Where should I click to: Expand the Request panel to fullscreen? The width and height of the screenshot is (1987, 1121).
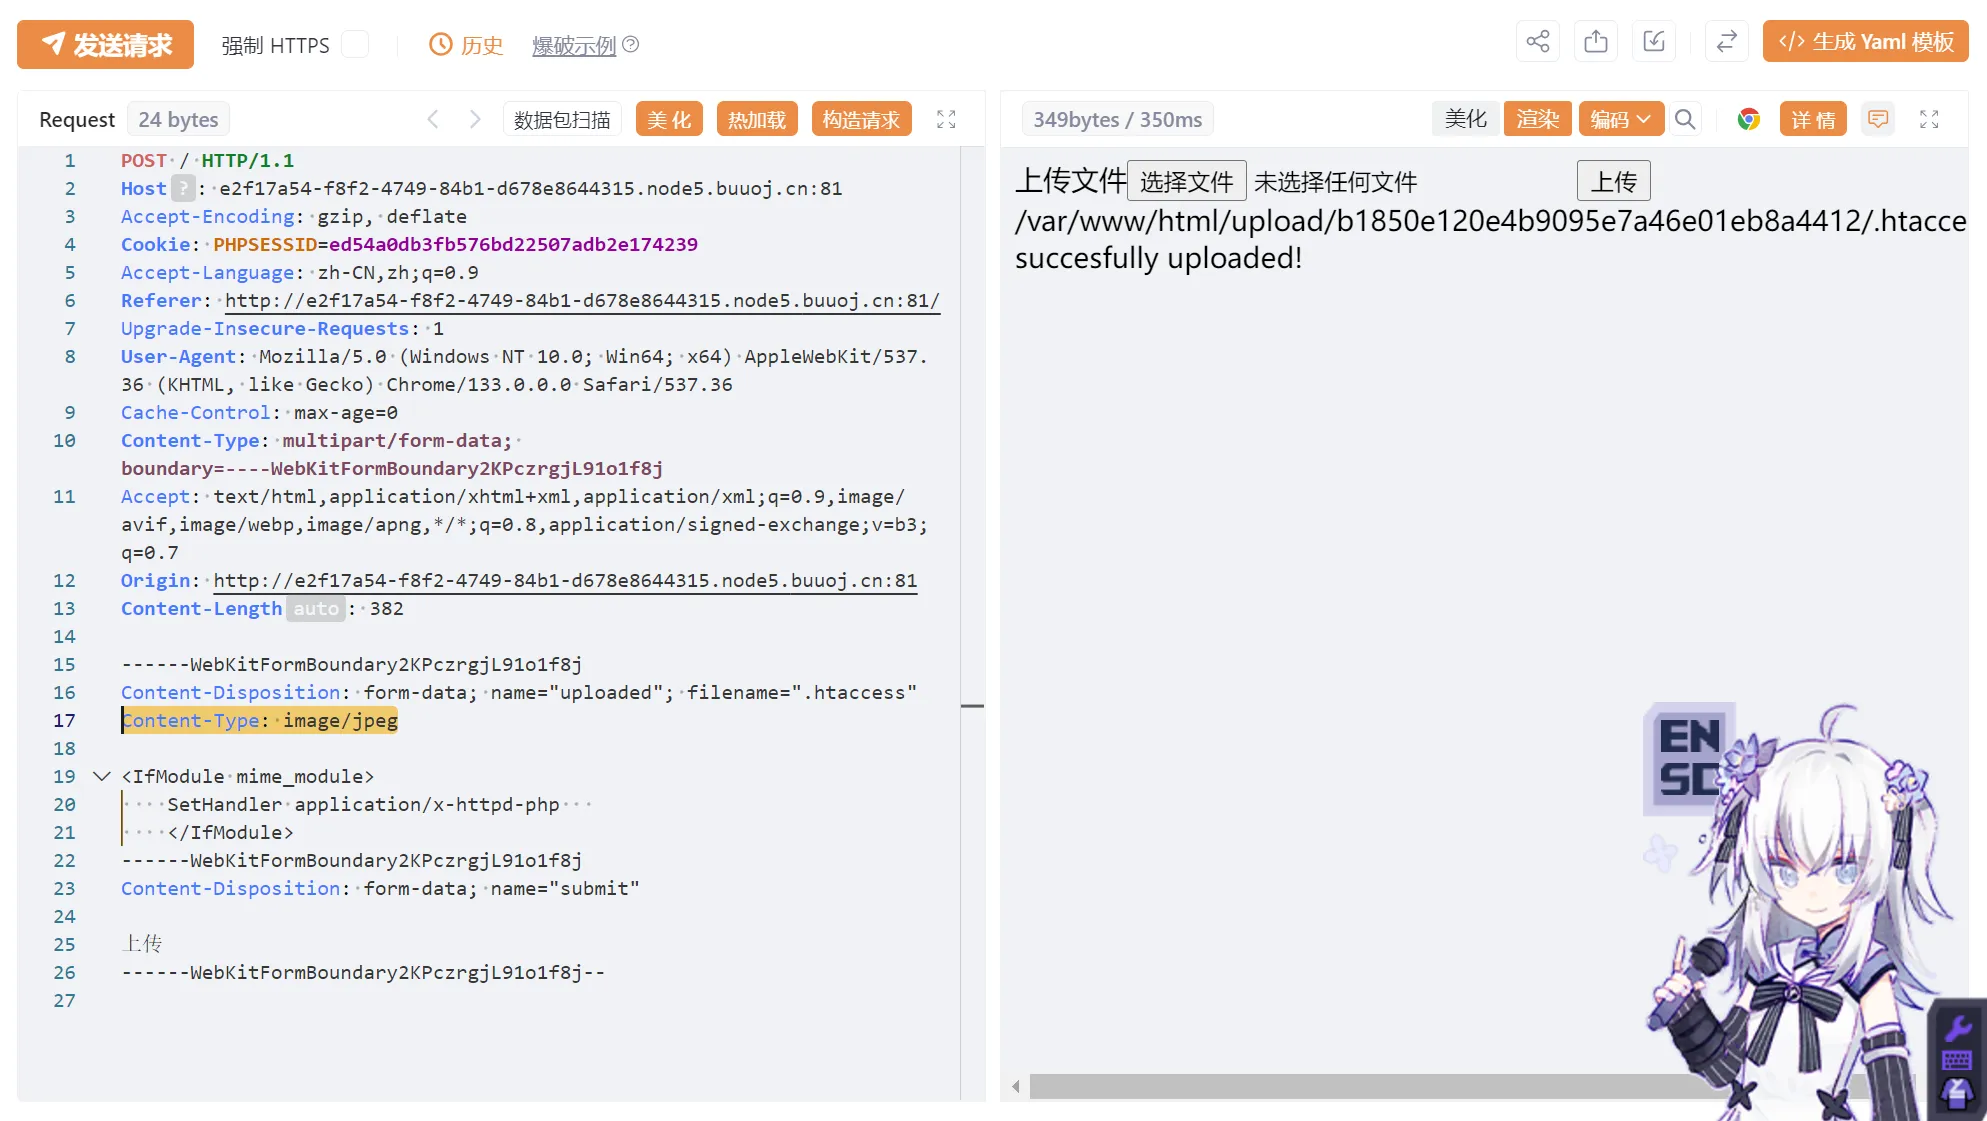[946, 119]
